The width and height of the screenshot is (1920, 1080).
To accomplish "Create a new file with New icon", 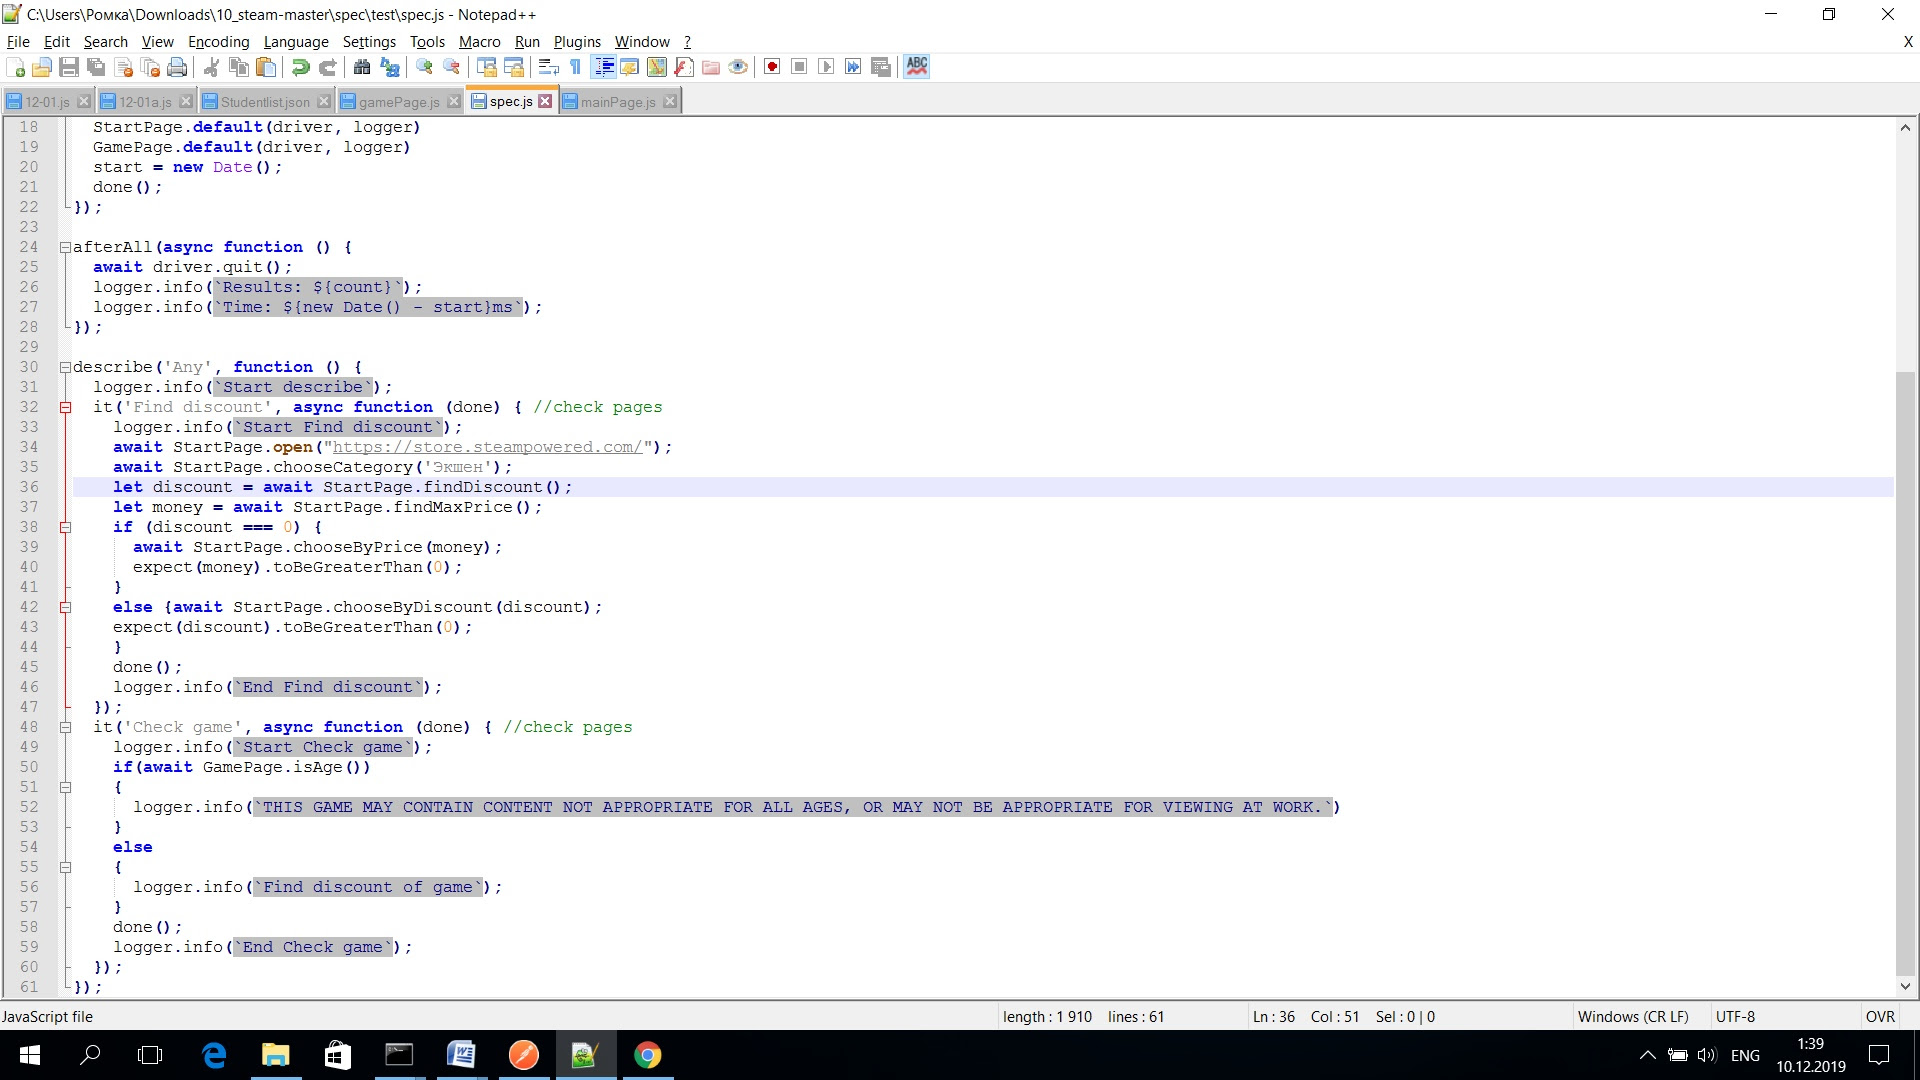I will click(x=15, y=67).
